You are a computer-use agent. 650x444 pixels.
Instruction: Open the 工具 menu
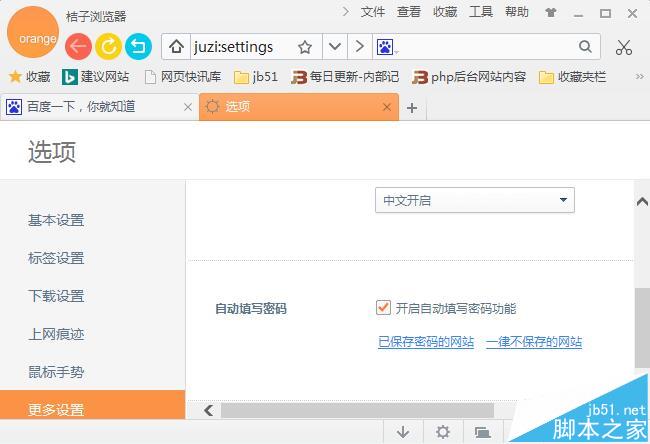[481, 12]
